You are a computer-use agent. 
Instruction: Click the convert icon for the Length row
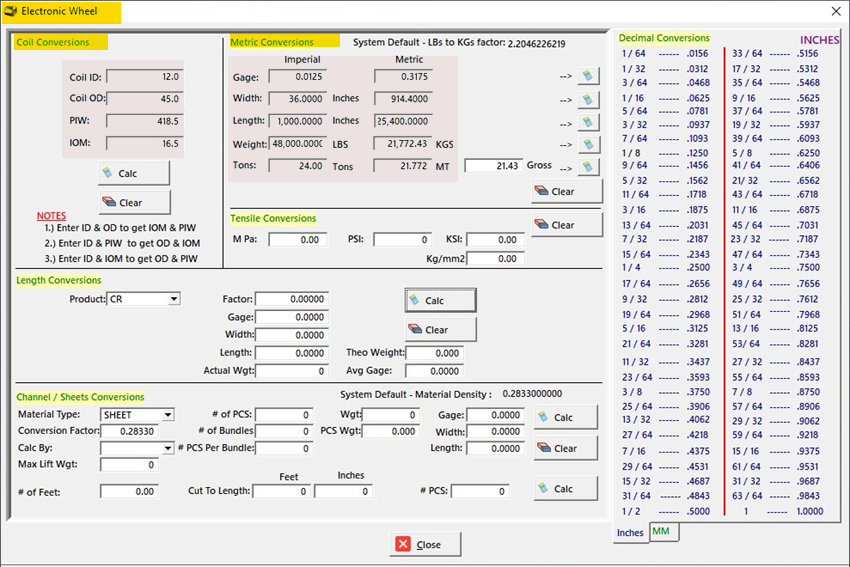588,122
